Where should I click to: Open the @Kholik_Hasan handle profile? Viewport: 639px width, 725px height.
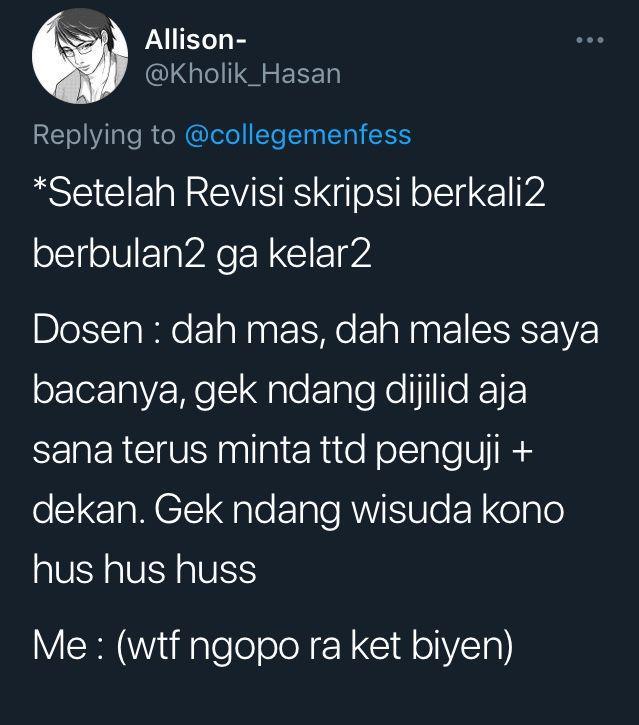click(x=243, y=74)
